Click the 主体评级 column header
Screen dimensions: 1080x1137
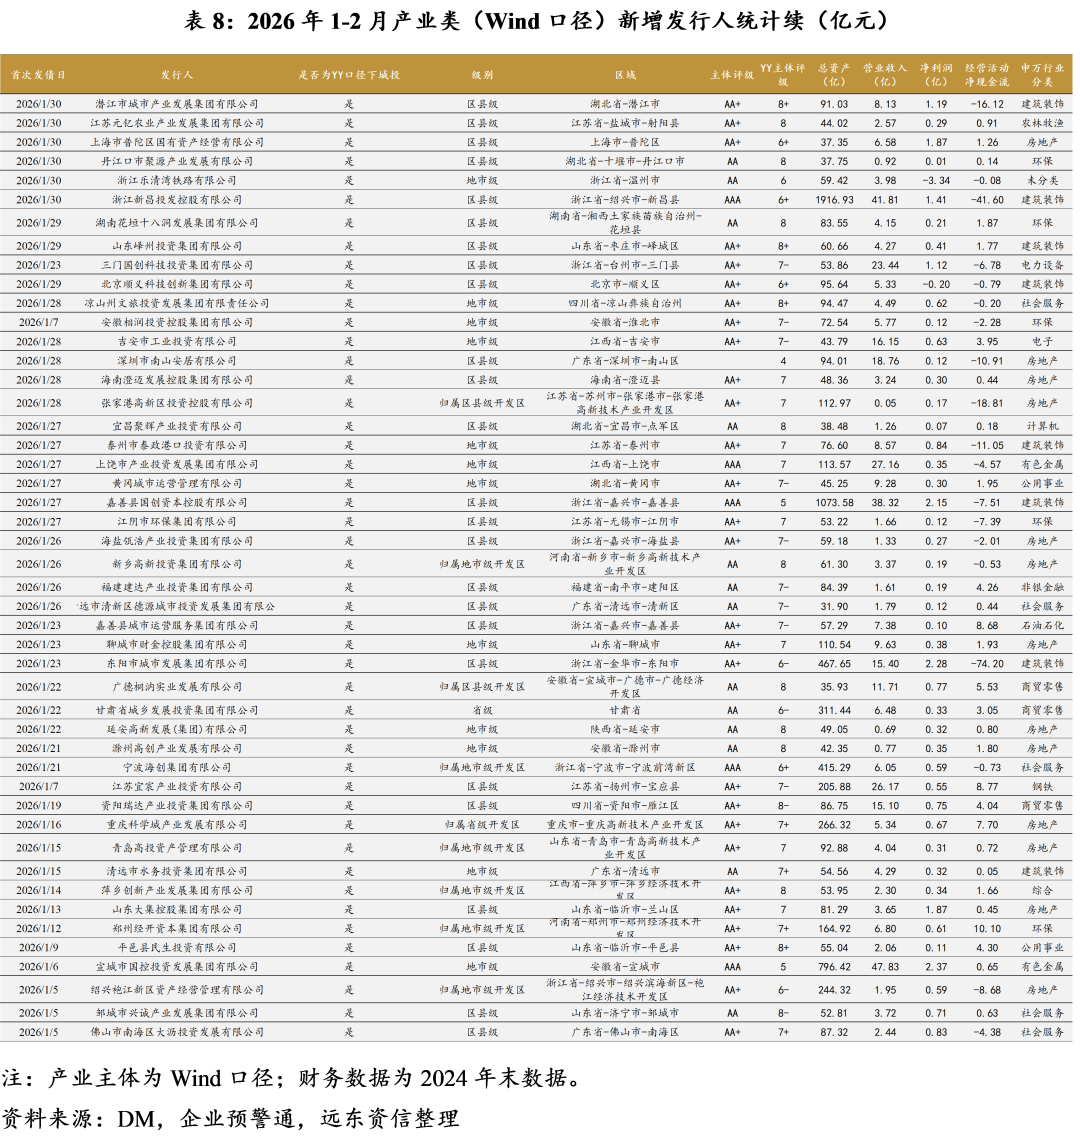point(732,75)
